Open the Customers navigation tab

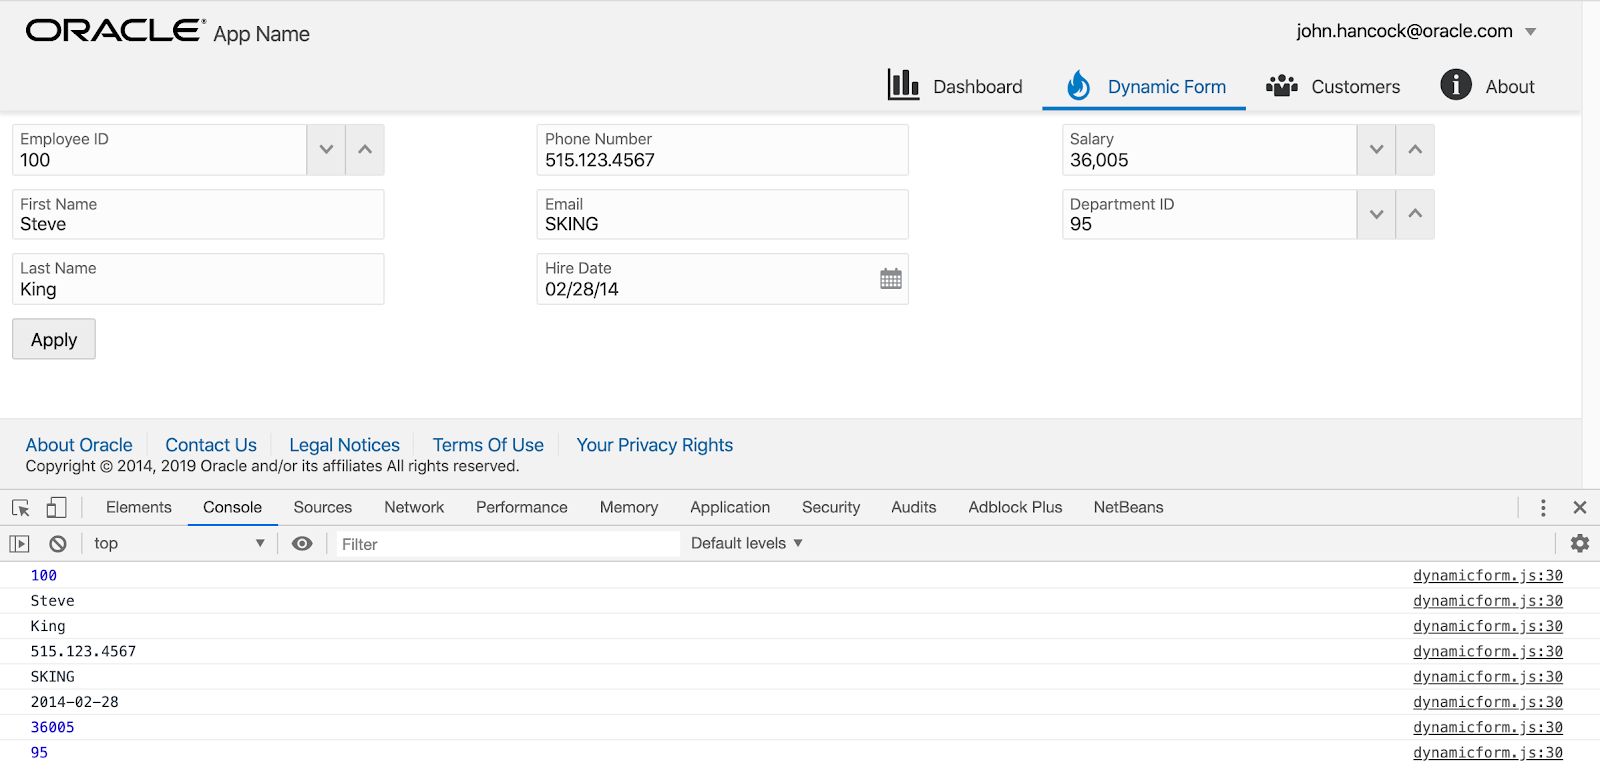pos(1333,87)
